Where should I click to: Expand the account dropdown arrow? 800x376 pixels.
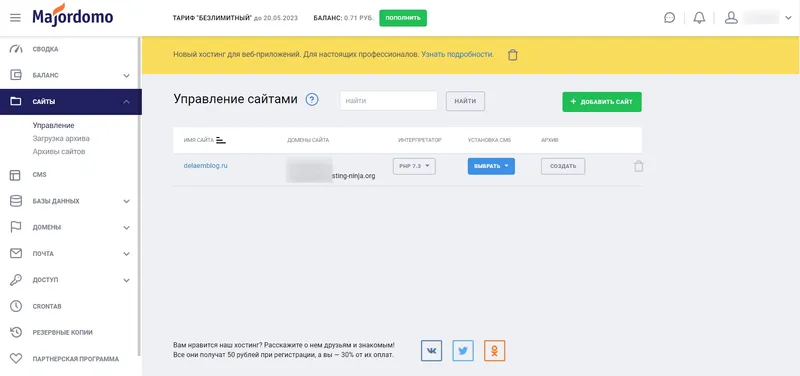[x=788, y=18]
